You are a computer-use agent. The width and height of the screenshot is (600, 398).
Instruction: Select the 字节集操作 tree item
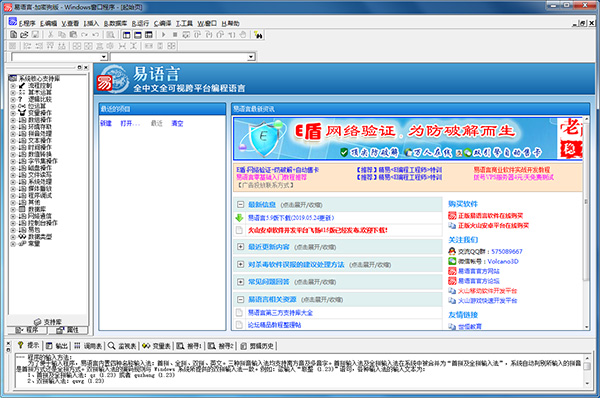click(x=43, y=161)
